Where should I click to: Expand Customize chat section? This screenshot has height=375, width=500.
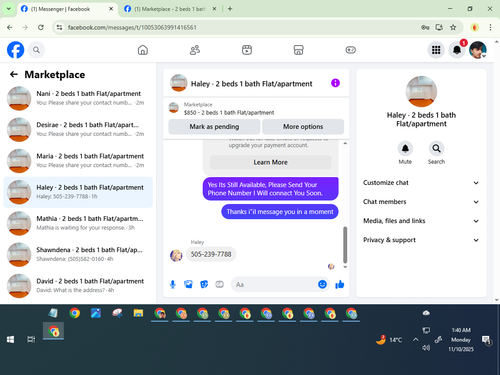point(421,183)
